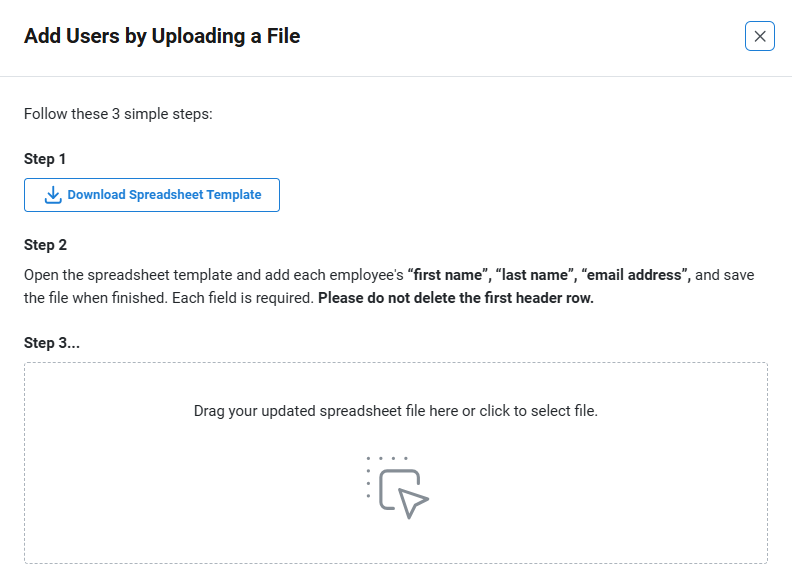Click the drag-and-drop cursor icon
This screenshot has width=792, height=587.
tap(398, 488)
